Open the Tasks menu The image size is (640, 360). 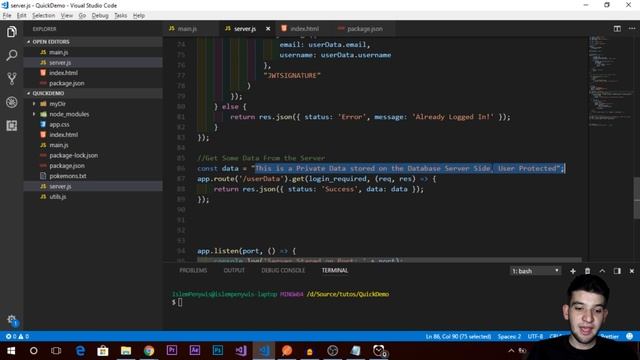pyautogui.click(x=120, y=16)
